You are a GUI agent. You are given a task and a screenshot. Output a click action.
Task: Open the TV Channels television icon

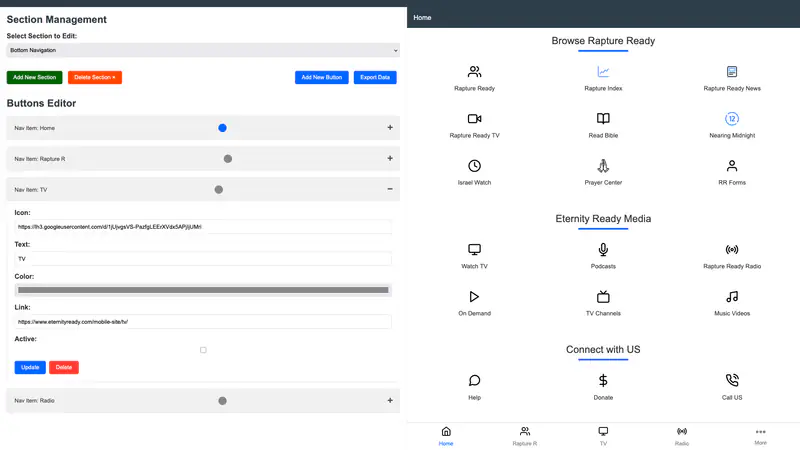603,296
